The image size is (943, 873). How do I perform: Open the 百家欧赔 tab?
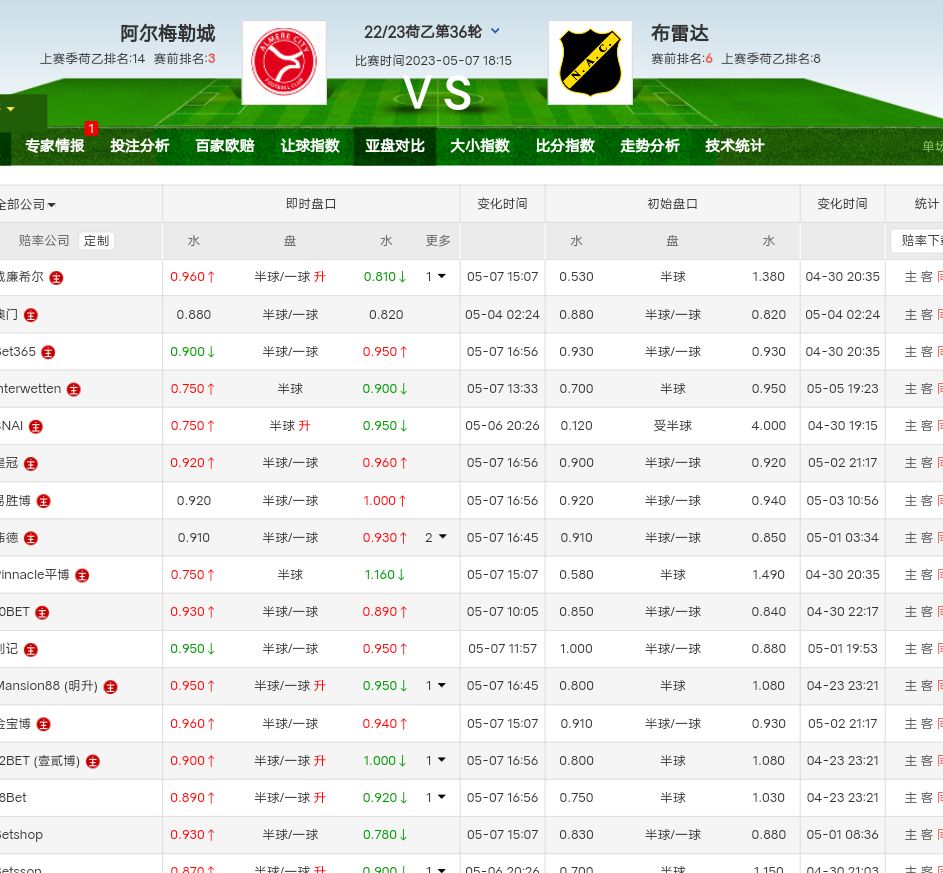tap(225, 146)
